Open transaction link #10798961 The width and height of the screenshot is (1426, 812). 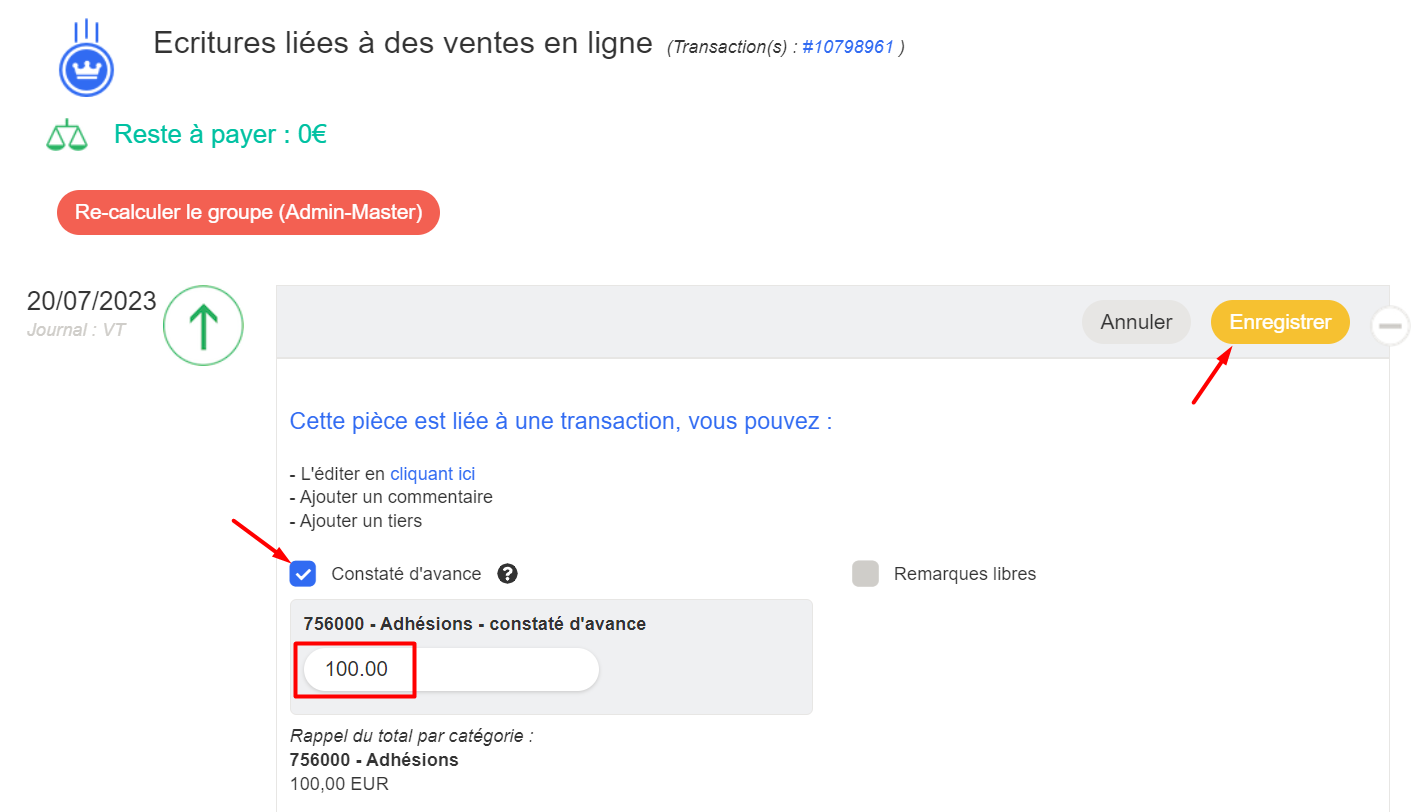pyautogui.click(x=848, y=47)
